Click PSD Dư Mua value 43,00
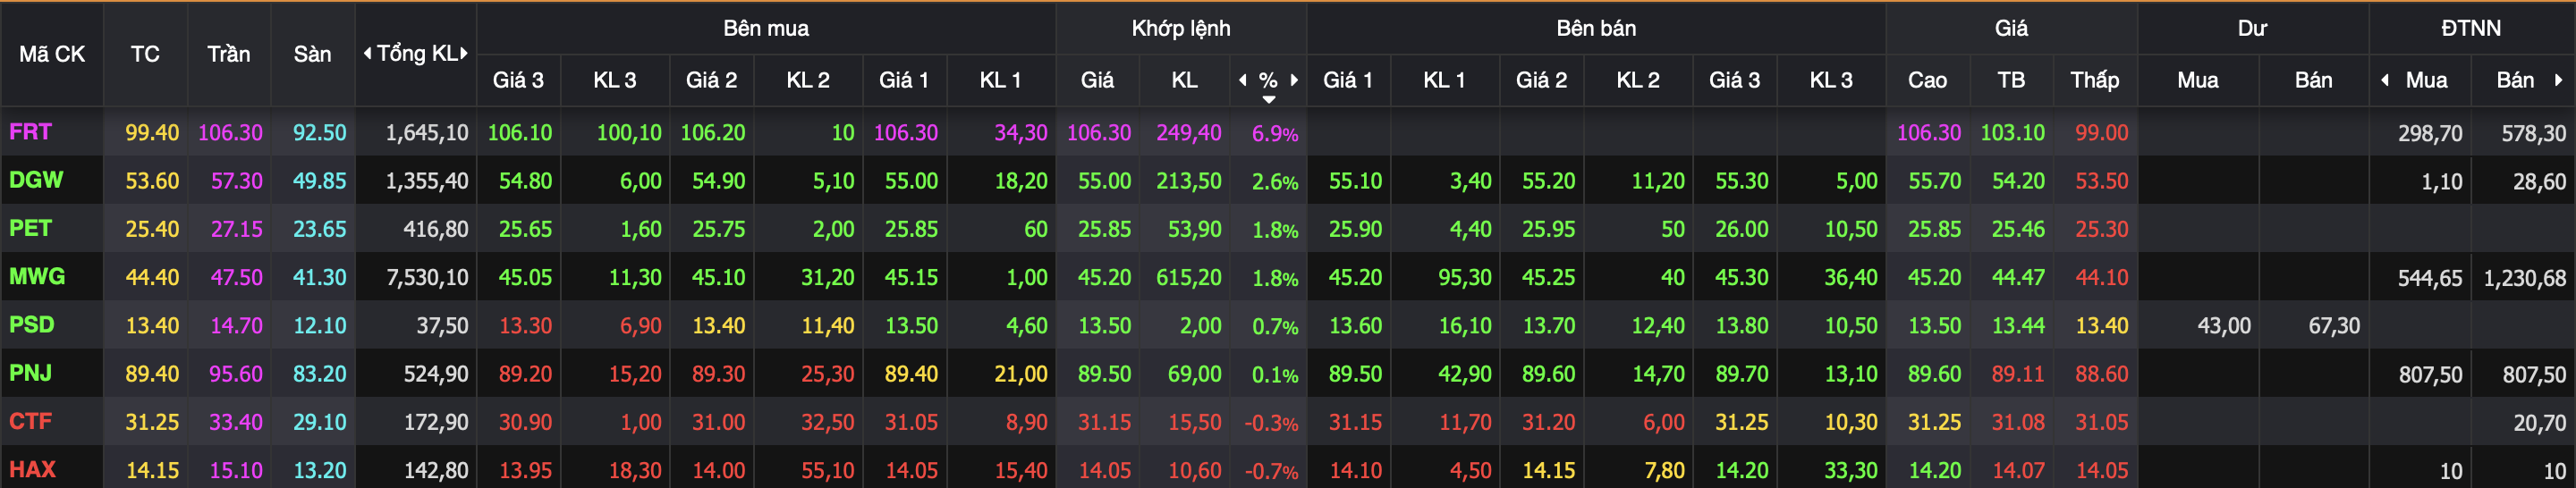The height and width of the screenshot is (488, 2576). pos(2224,326)
